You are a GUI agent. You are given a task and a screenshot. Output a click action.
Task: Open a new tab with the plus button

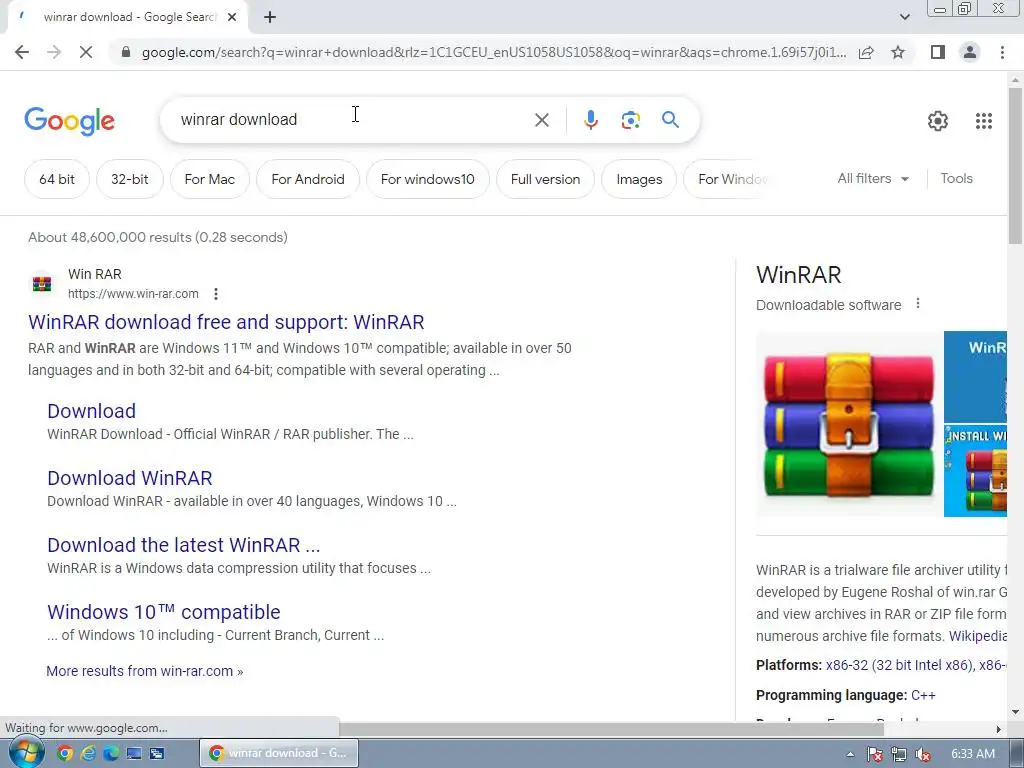270,17
